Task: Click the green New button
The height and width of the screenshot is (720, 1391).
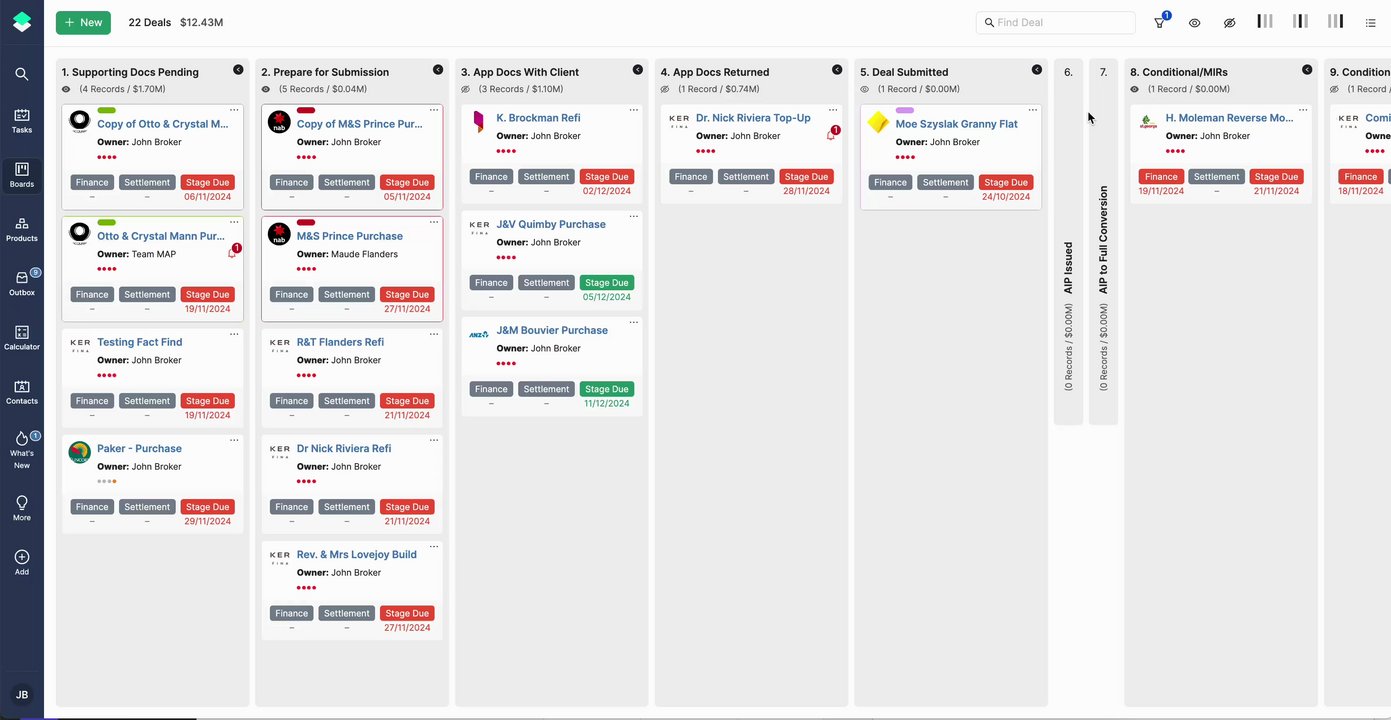Action: (83, 22)
